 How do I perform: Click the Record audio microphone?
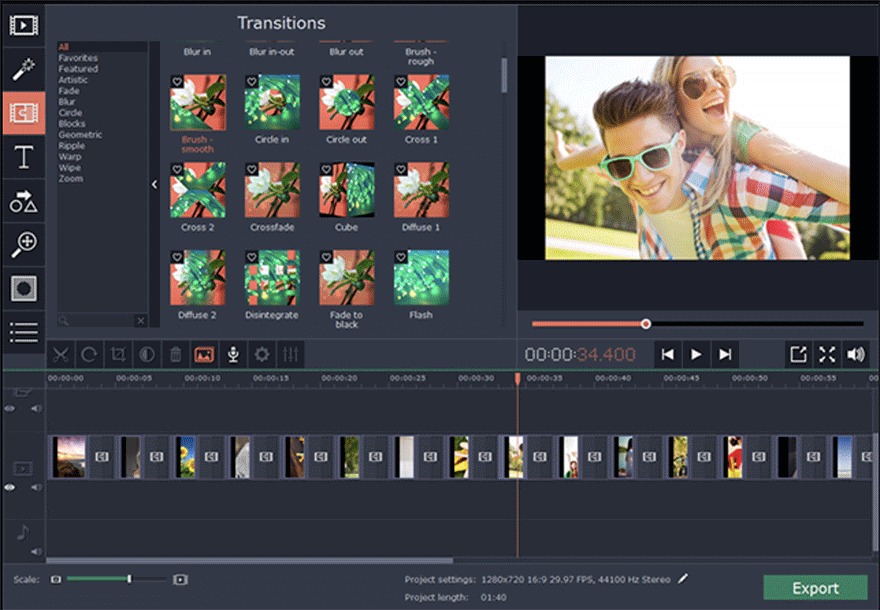233,355
